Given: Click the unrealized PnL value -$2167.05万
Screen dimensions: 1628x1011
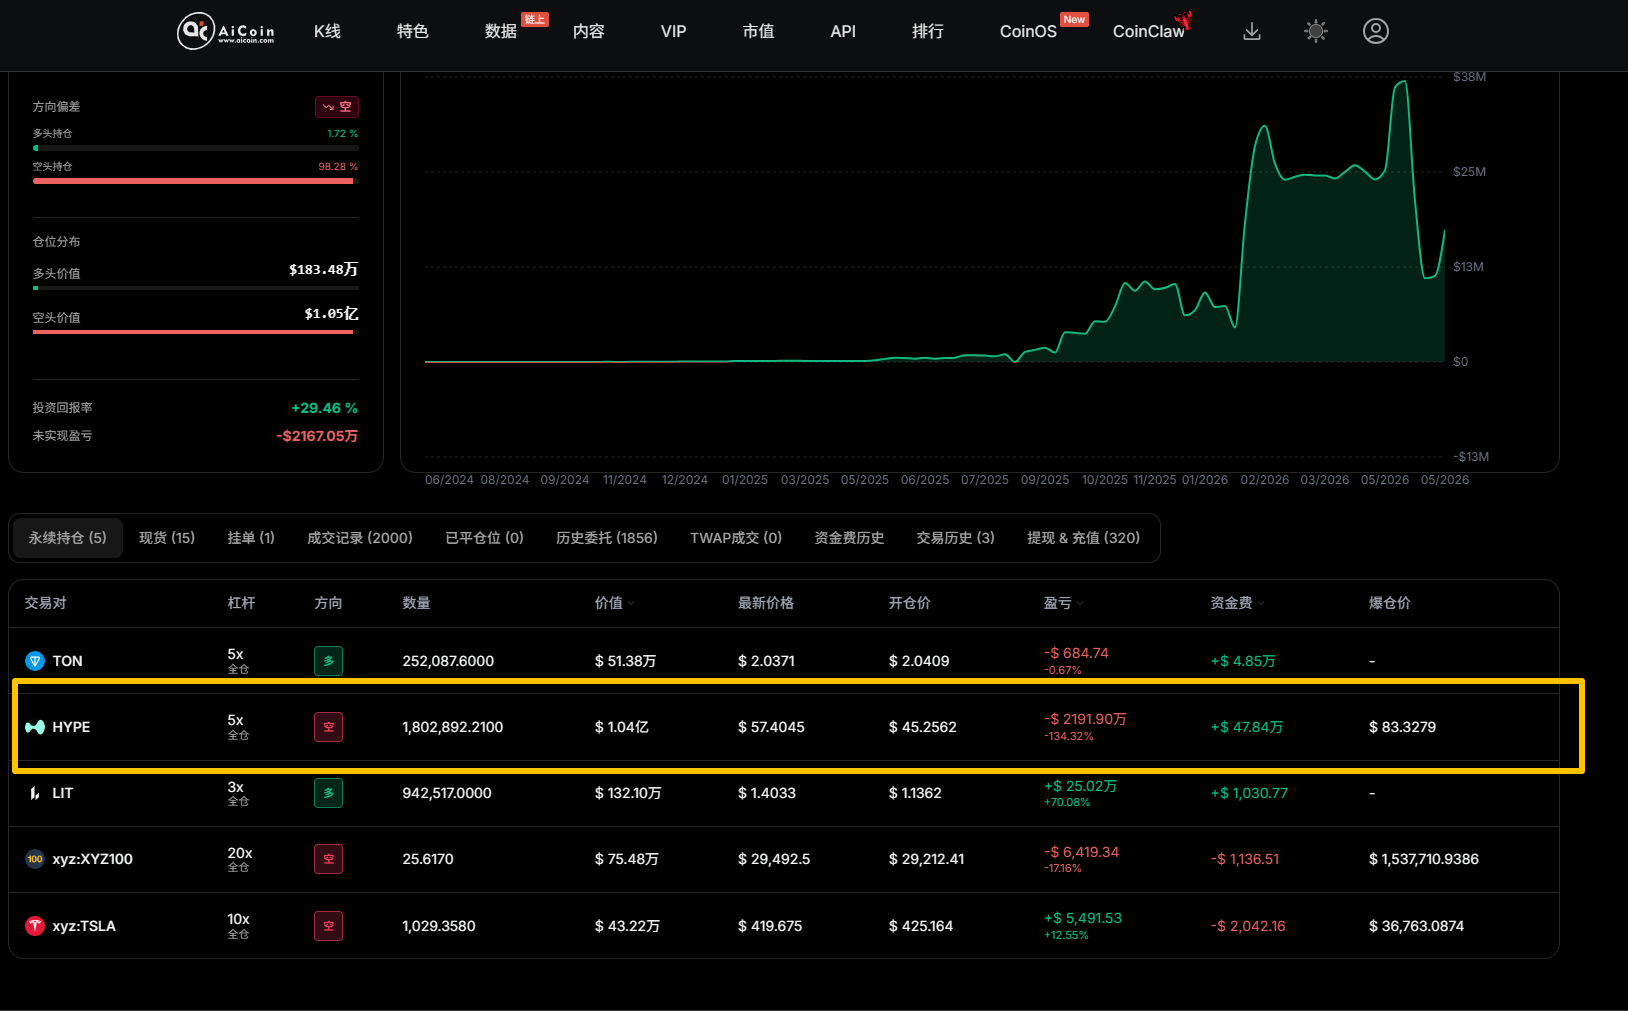Looking at the screenshot, I should [317, 436].
